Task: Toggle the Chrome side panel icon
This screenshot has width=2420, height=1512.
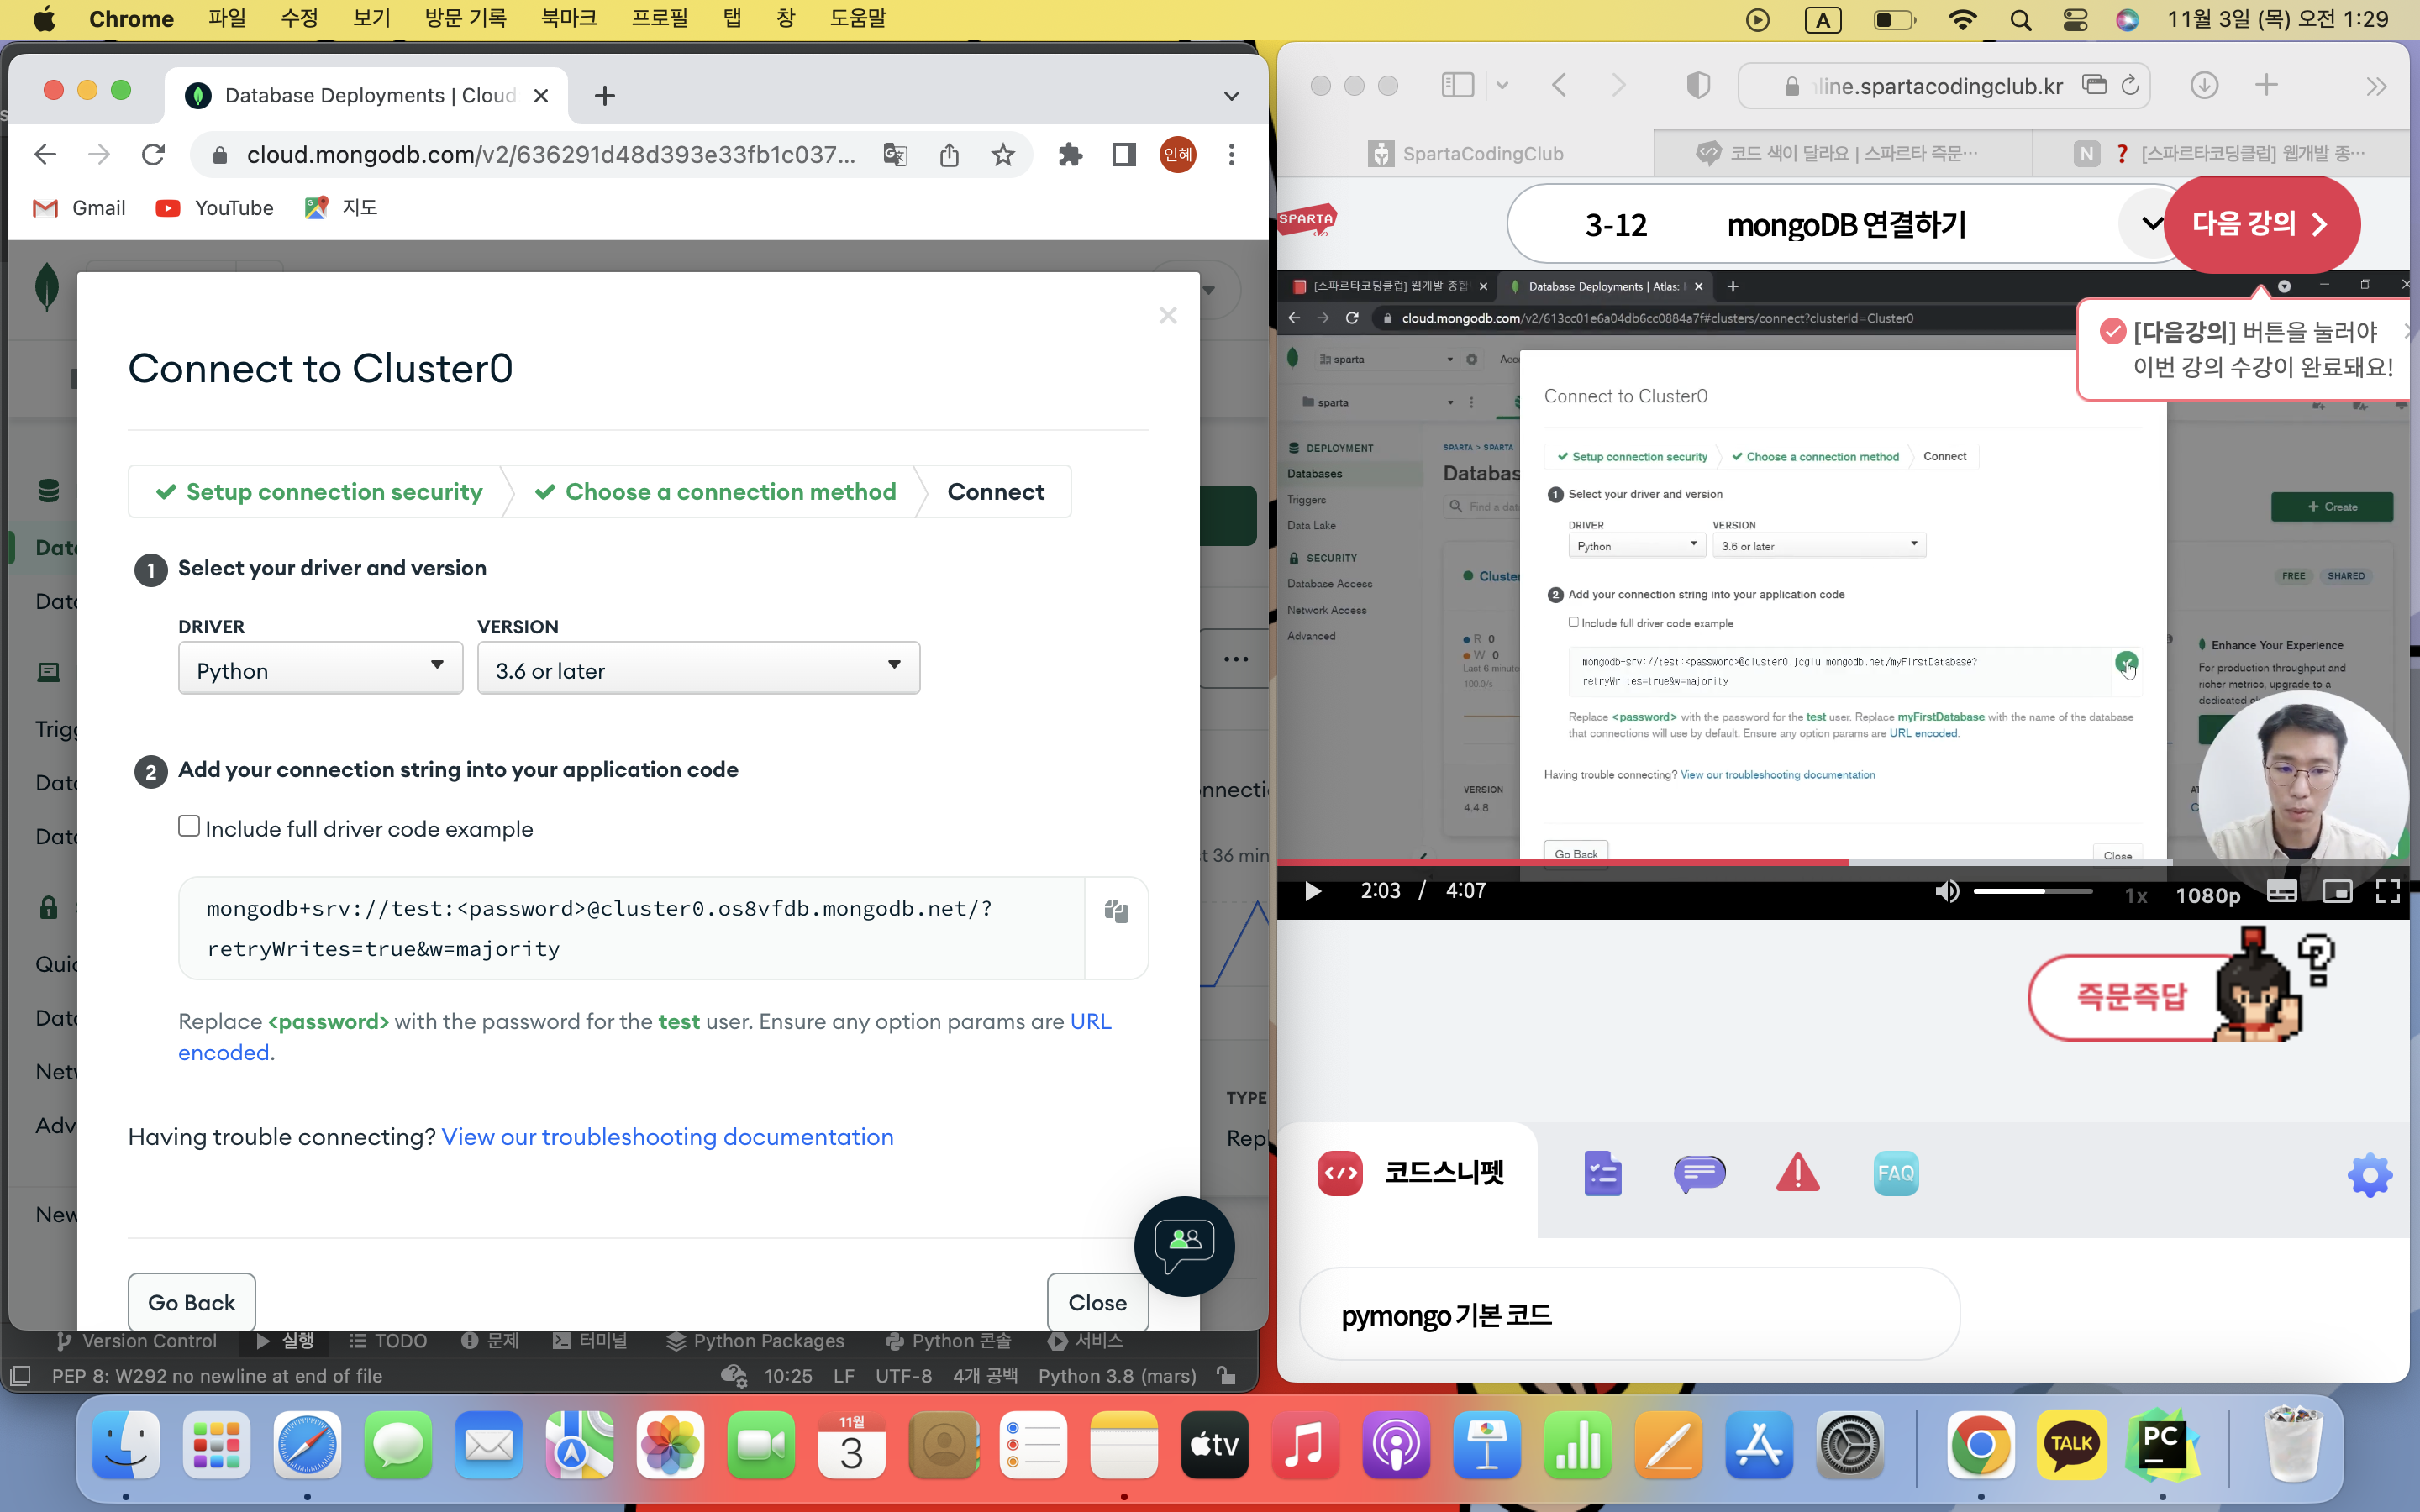Action: point(1124,154)
